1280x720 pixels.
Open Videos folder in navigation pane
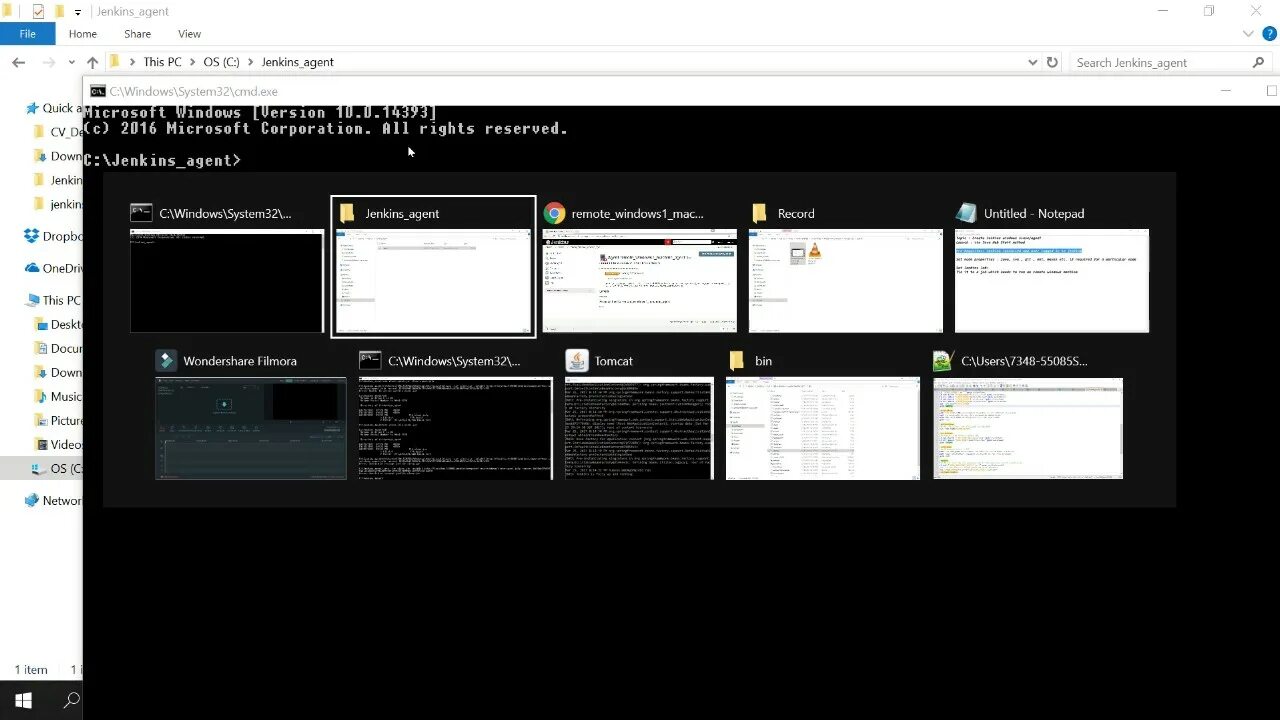(x=58, y=445)
